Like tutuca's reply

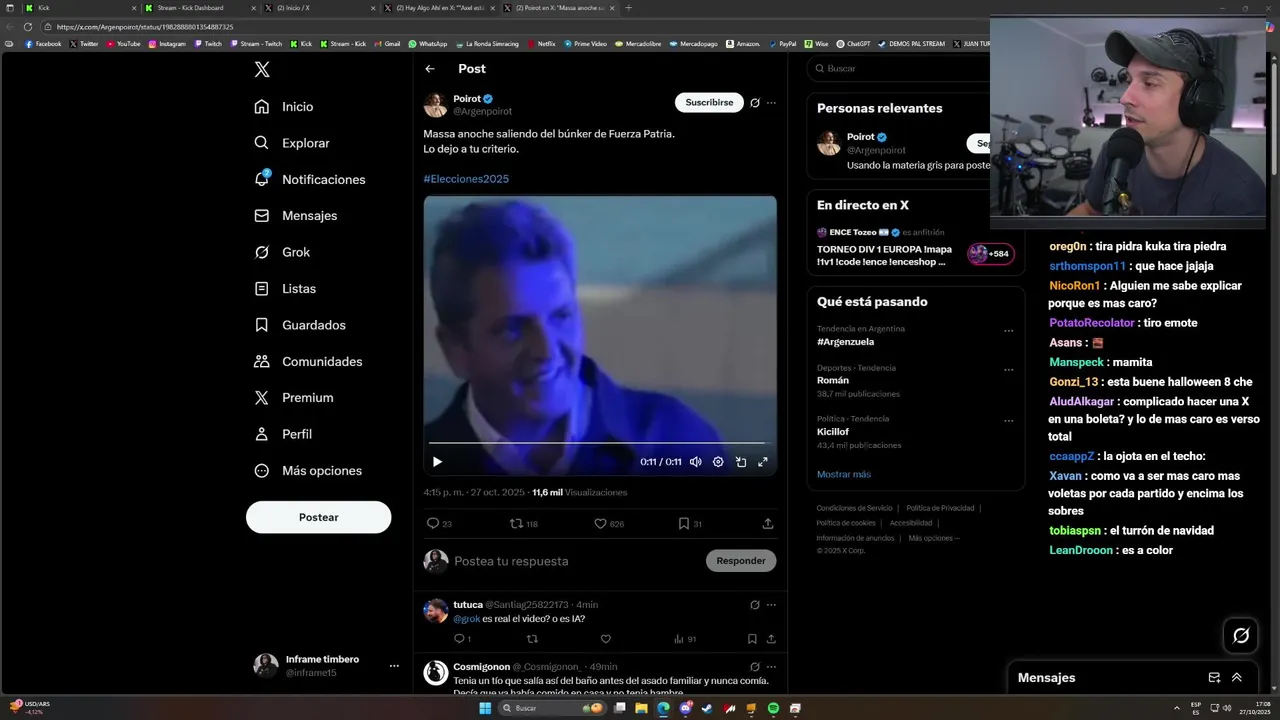[x=606, y=639]
